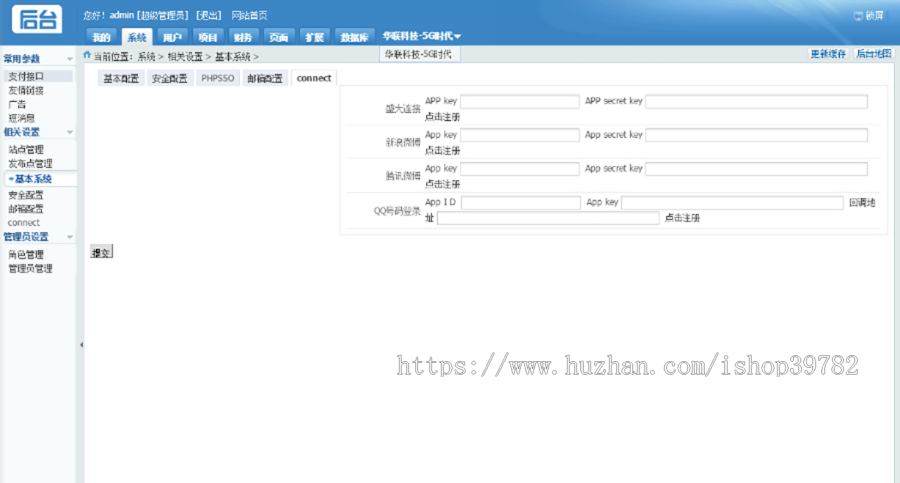Open the 扩展 top navigation tab
Screen dimensions: 900x483
pos(314,37)
